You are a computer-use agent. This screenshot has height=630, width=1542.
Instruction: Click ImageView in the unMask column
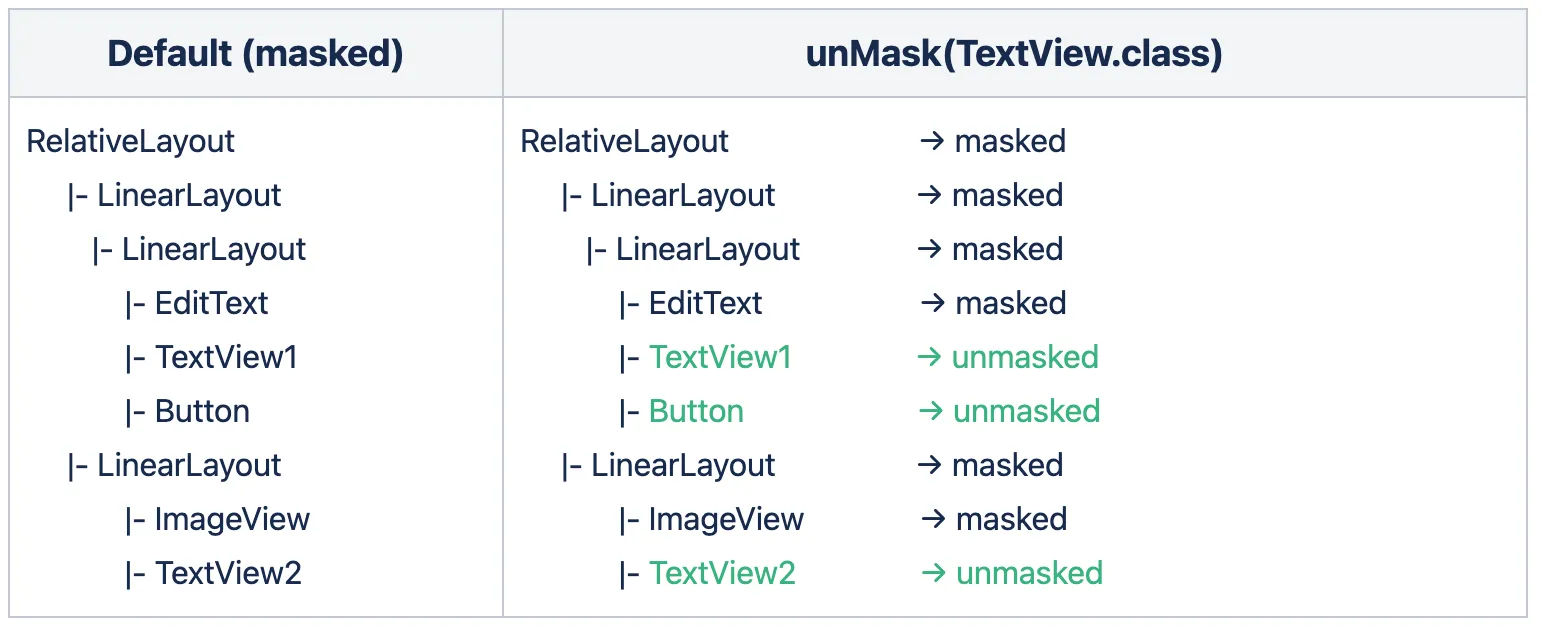tap(726, 519)
